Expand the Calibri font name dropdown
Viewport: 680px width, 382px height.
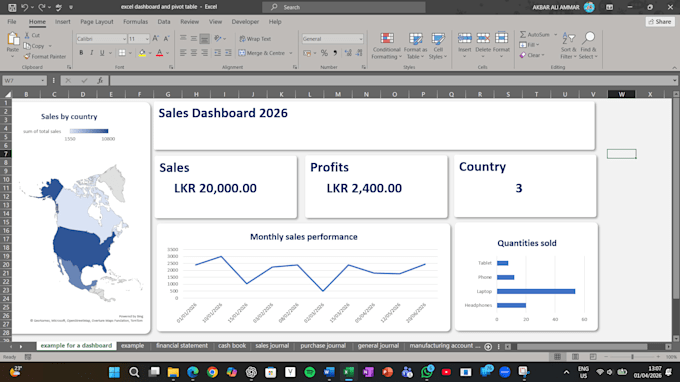pos(124,39)
